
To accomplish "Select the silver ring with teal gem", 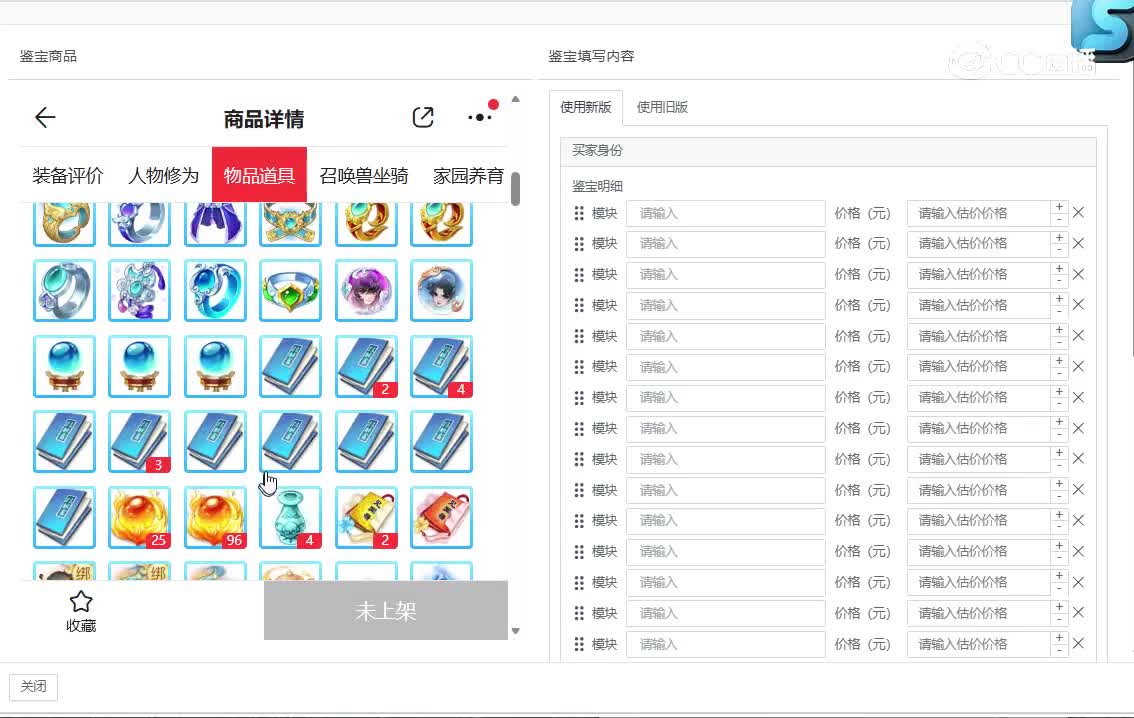I will click(64, 291).
